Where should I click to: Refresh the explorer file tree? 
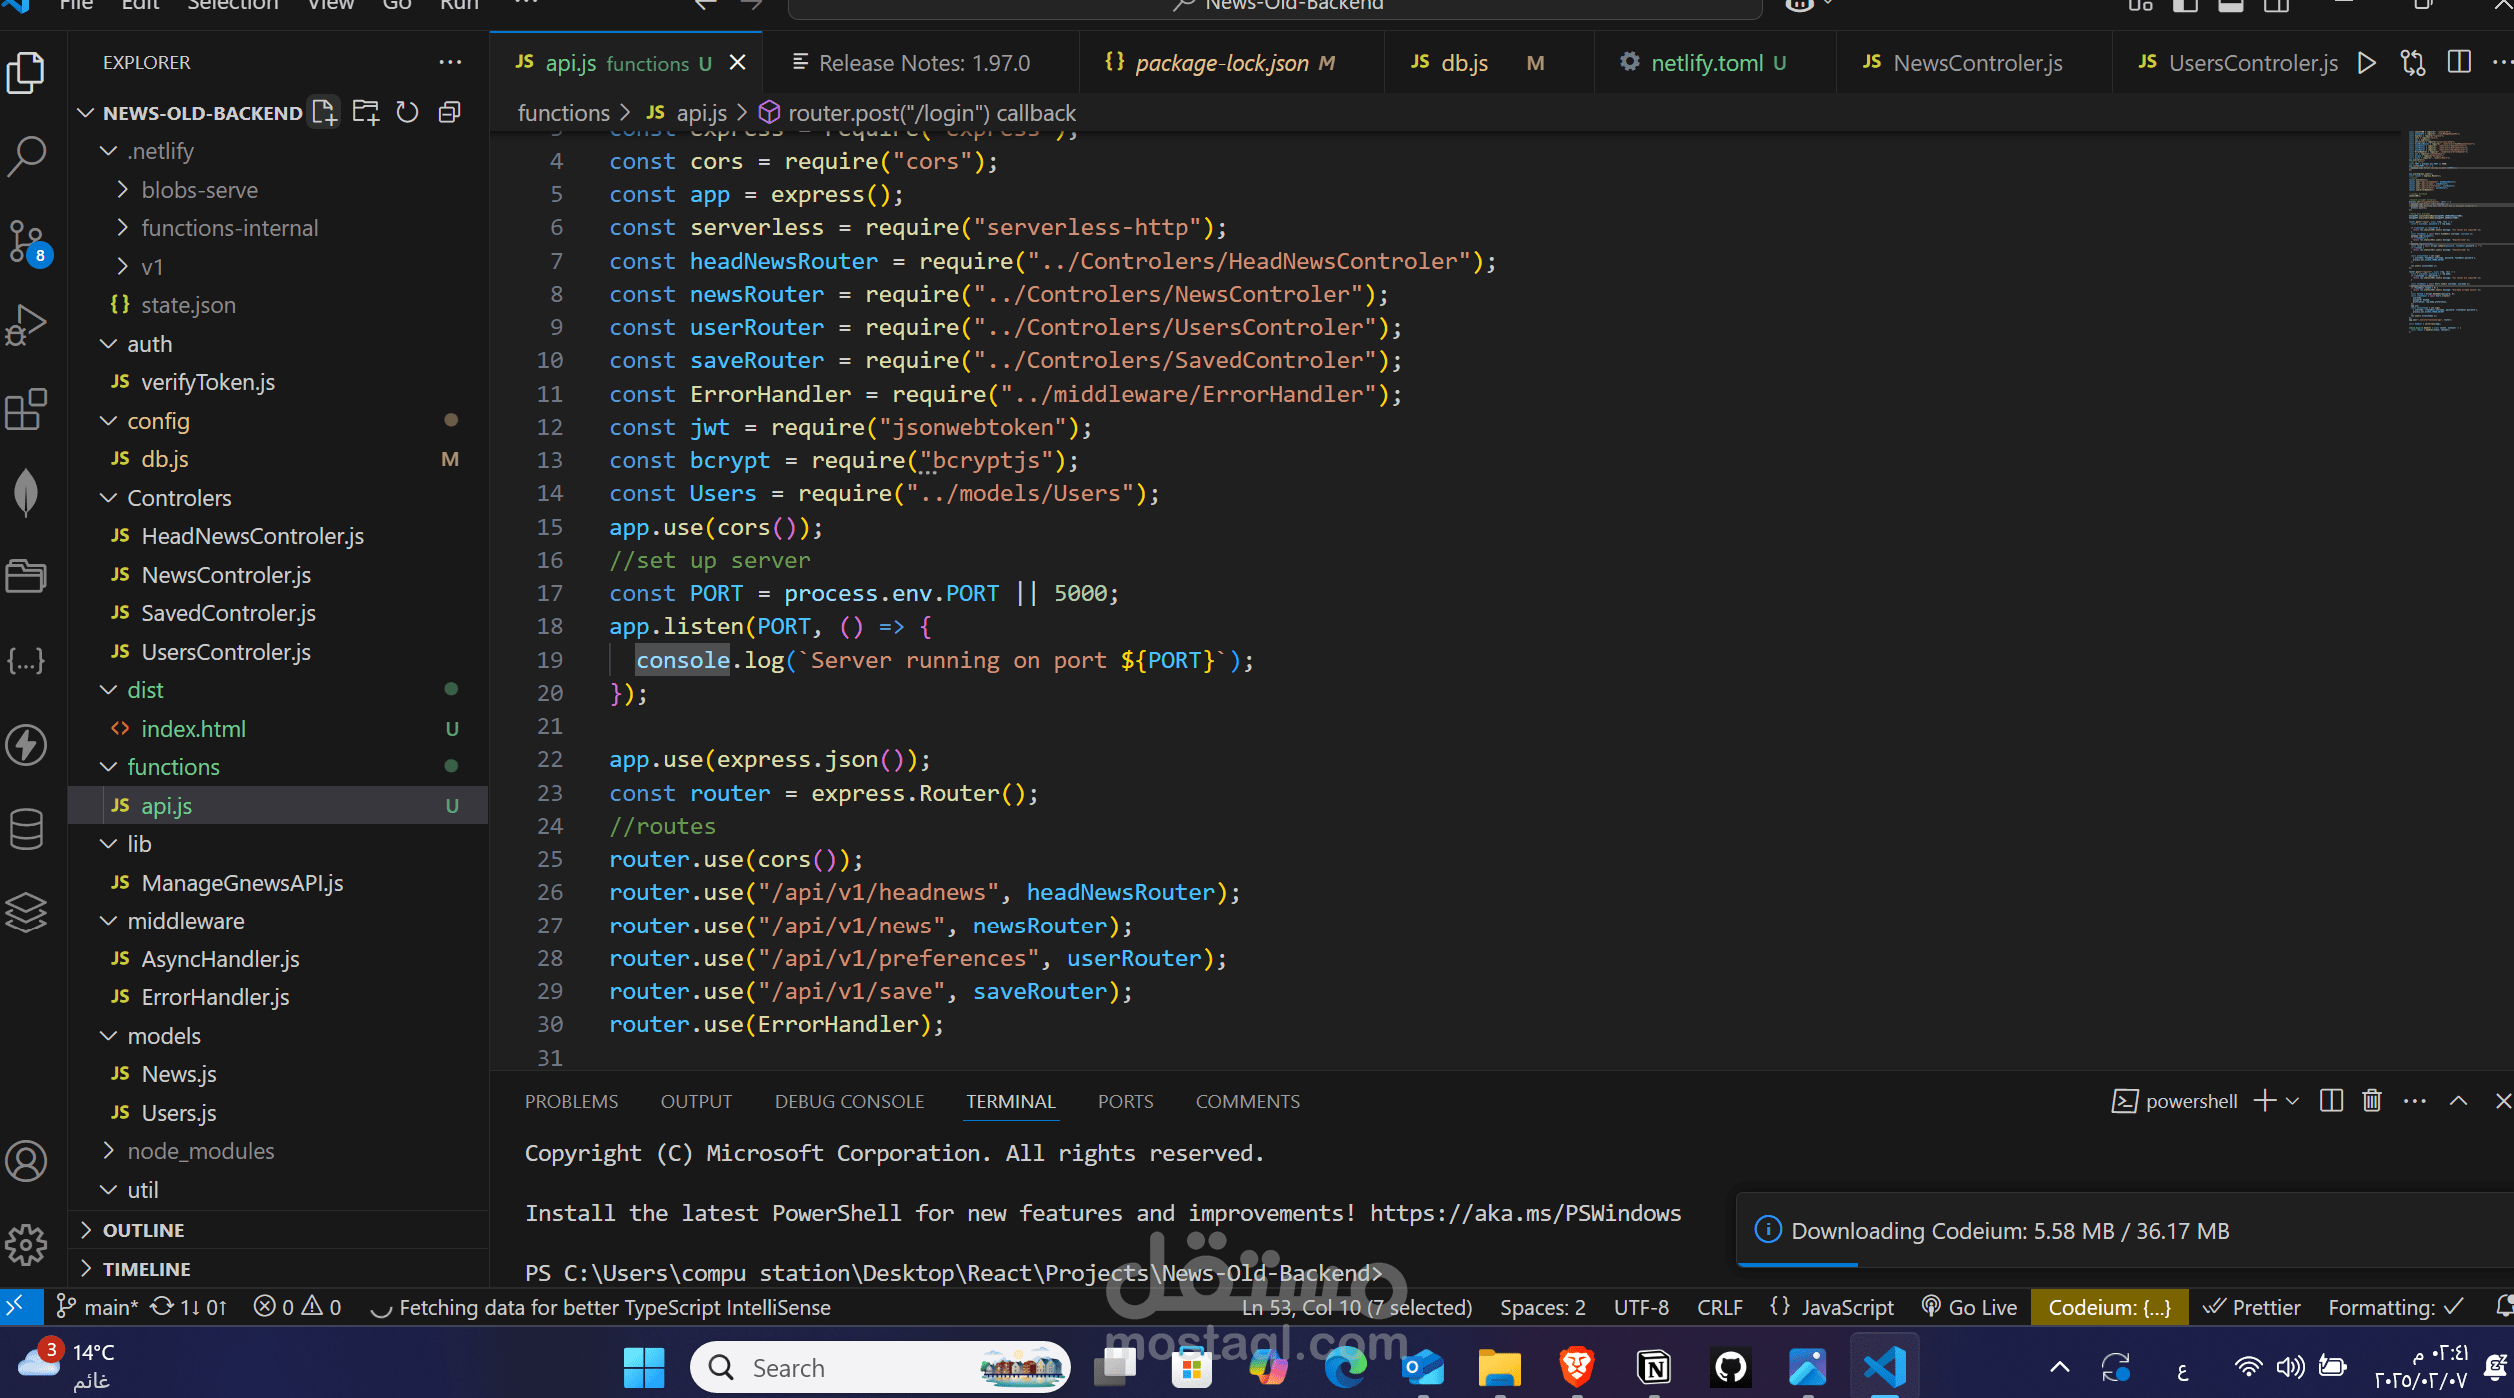click(407, 112)
